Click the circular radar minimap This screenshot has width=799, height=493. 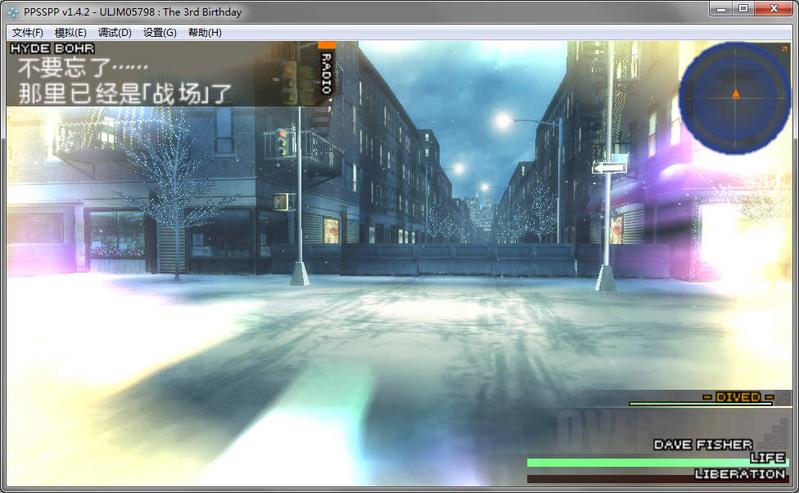pyautogui.click(x=735, y=97)
